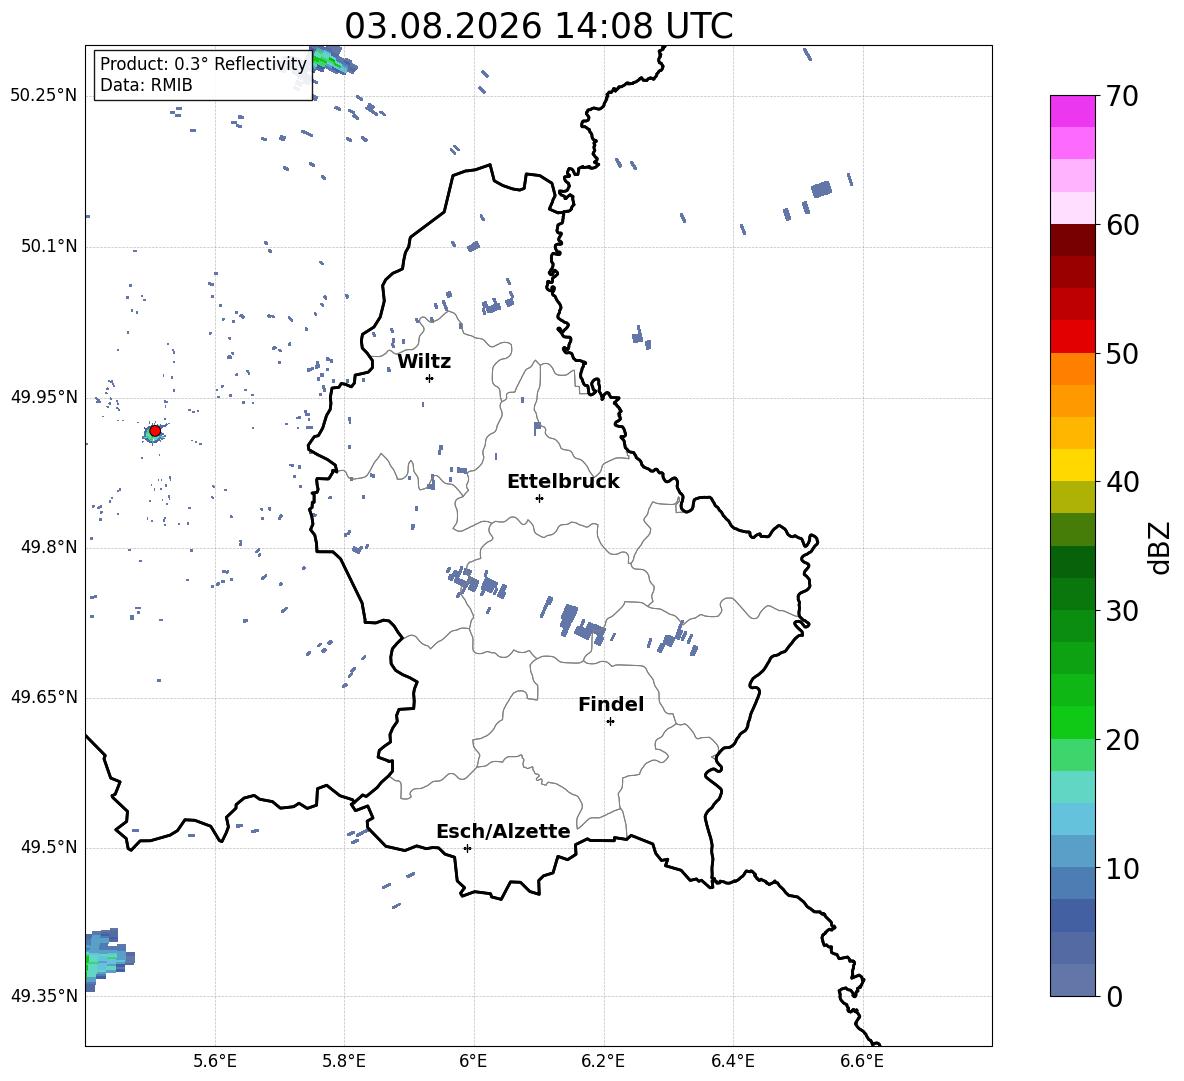Click the Ettelbruck station cross marker

point(539,498)
